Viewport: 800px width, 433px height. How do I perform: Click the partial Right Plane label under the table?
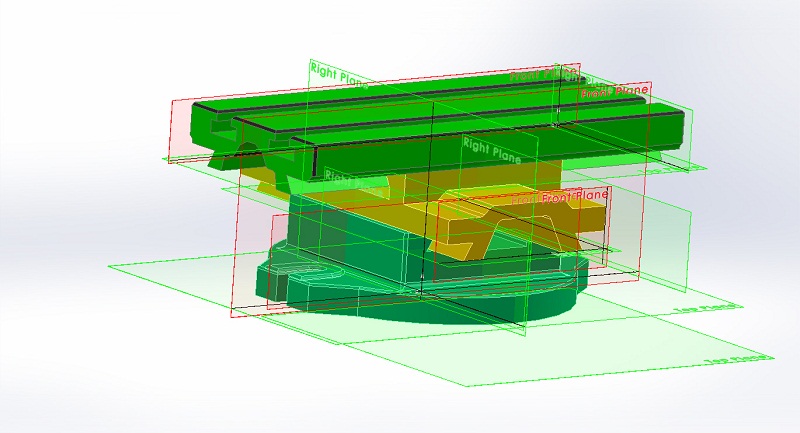pos(338,175)
